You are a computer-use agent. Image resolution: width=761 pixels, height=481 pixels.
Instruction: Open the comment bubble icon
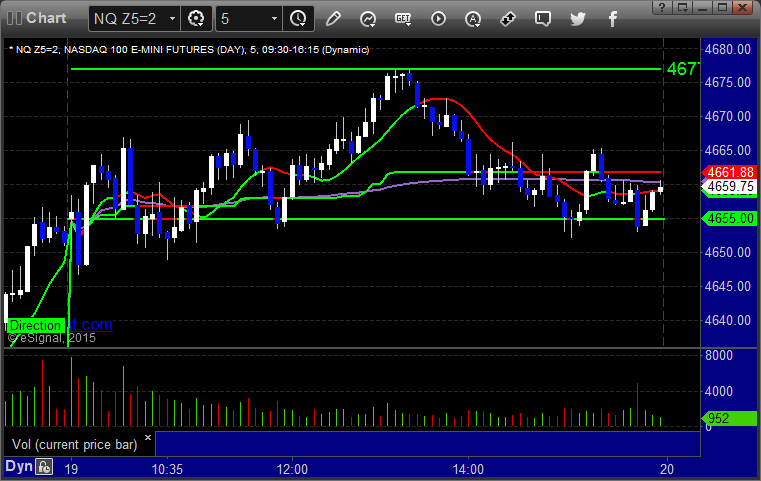click(543, 19)
